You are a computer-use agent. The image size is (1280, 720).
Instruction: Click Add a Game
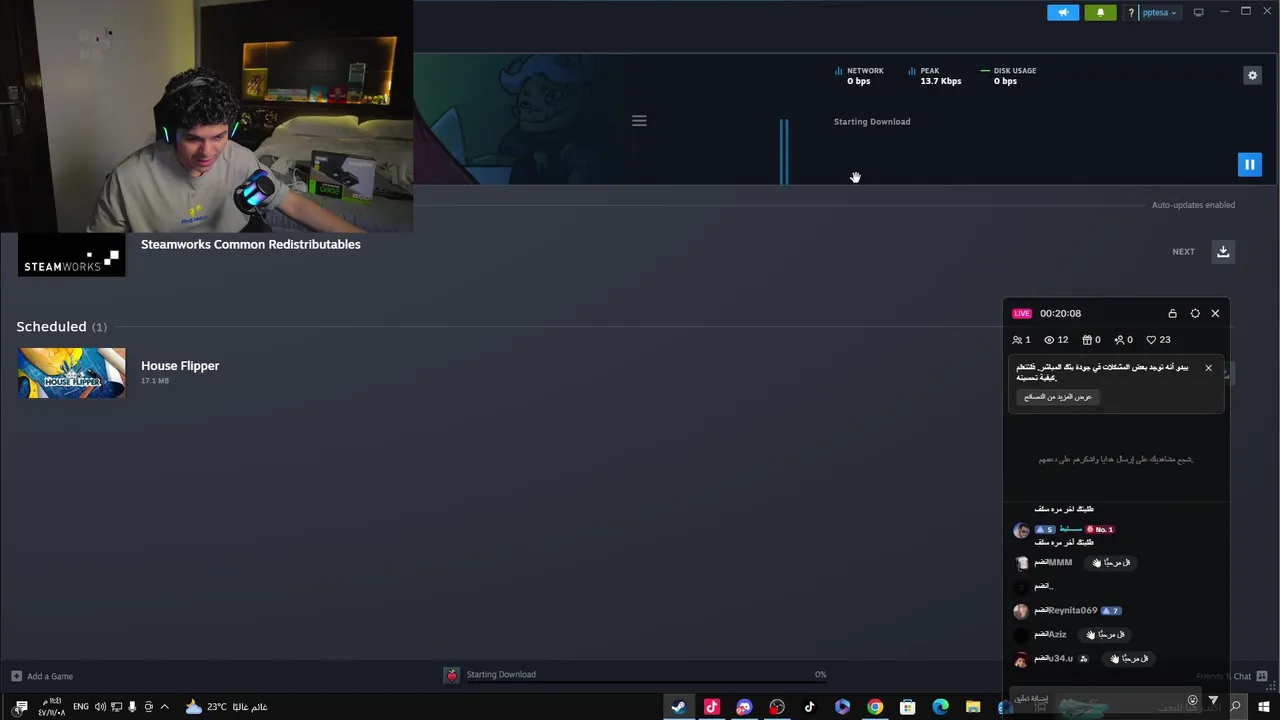42,676
